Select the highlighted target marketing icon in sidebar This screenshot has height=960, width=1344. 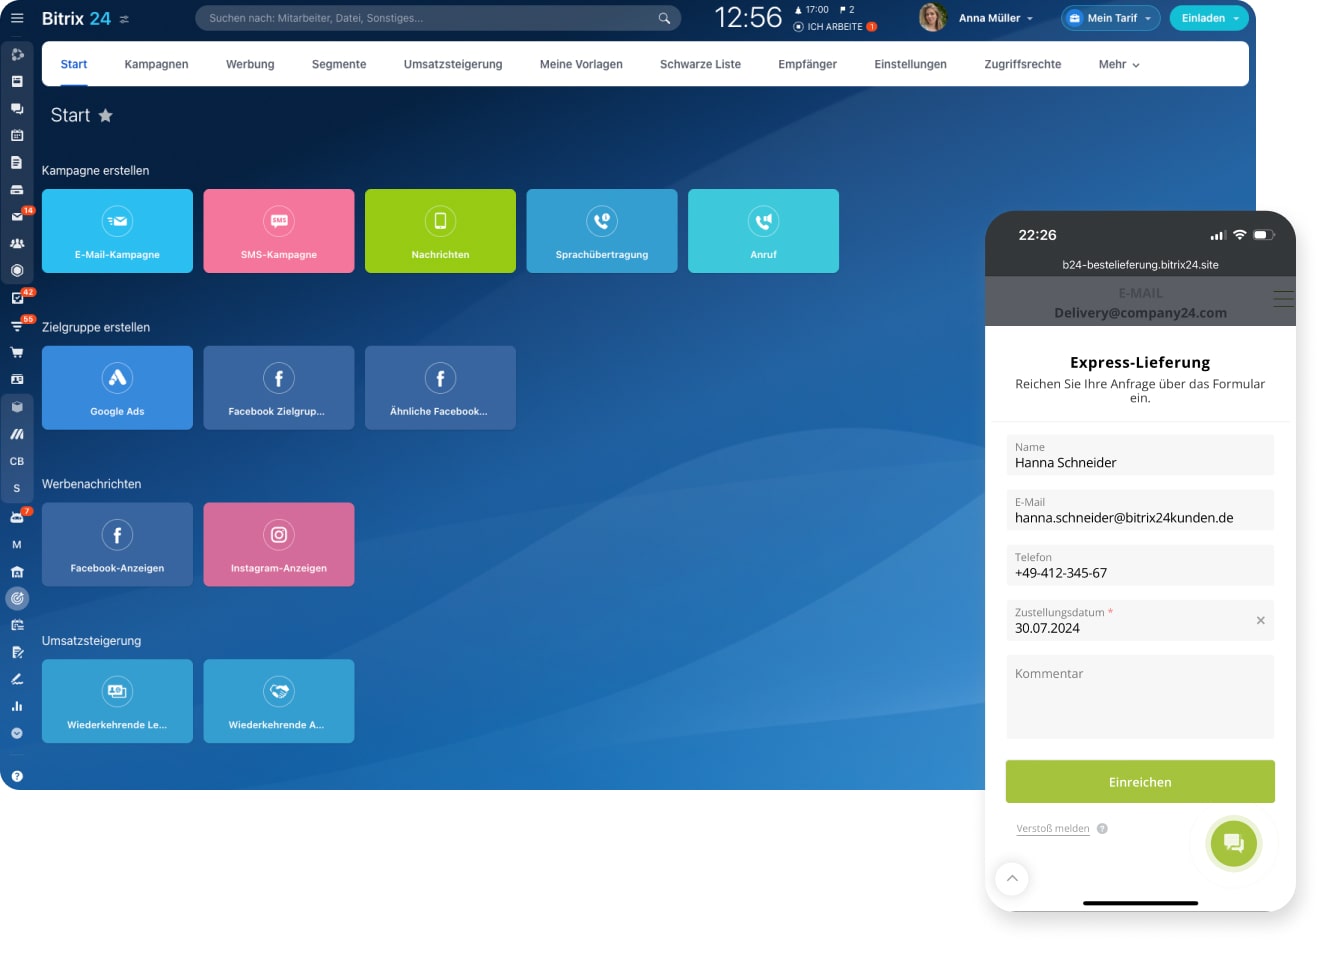click(17, 598)
